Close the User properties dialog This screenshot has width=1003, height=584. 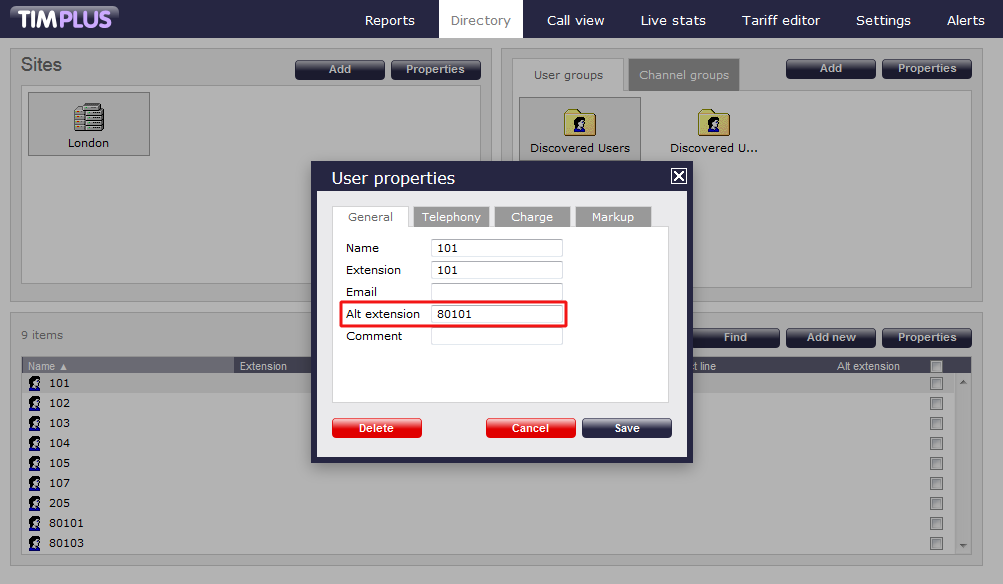(678, 176)
